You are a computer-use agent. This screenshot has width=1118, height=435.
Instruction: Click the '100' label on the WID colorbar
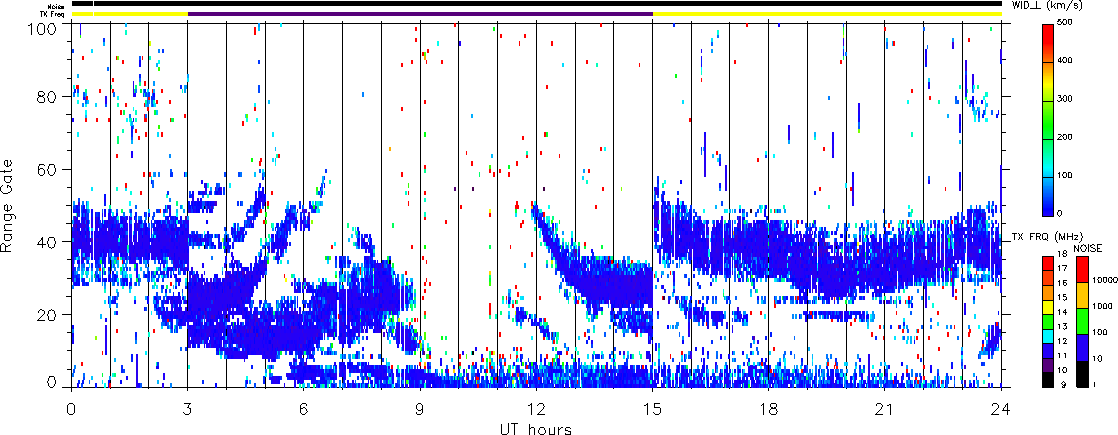pos(1067,175)
